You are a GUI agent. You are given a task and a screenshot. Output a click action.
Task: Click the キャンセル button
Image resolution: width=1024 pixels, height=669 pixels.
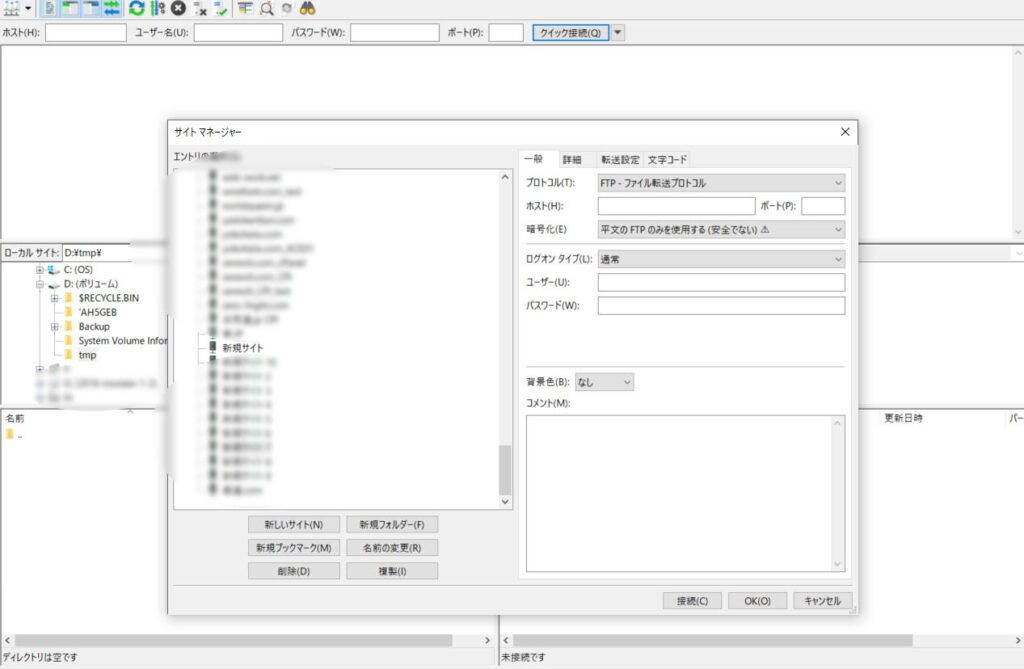[823, 601]
